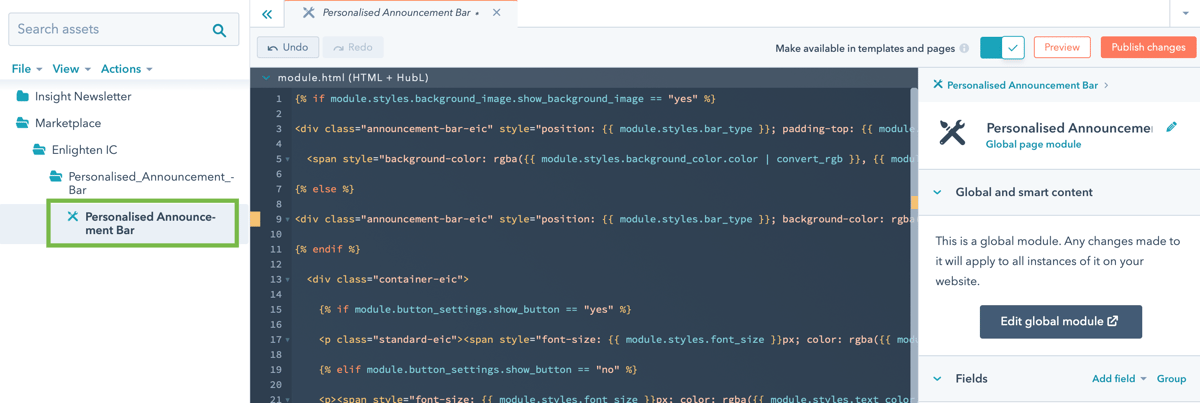Click the info icon beside templates and pages
Screen dimensions: 1200x403
pos(964,48)
